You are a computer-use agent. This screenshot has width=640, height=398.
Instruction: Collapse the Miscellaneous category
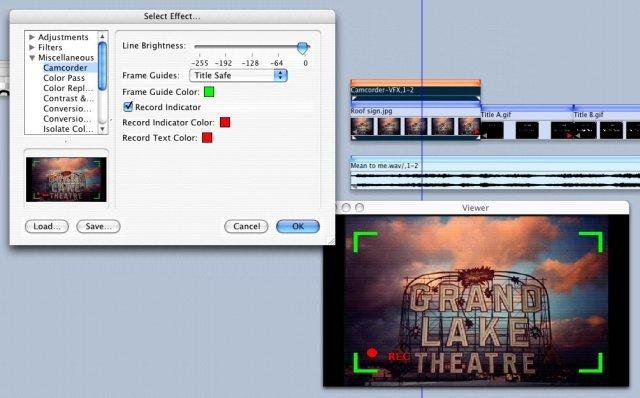point(32,58)
